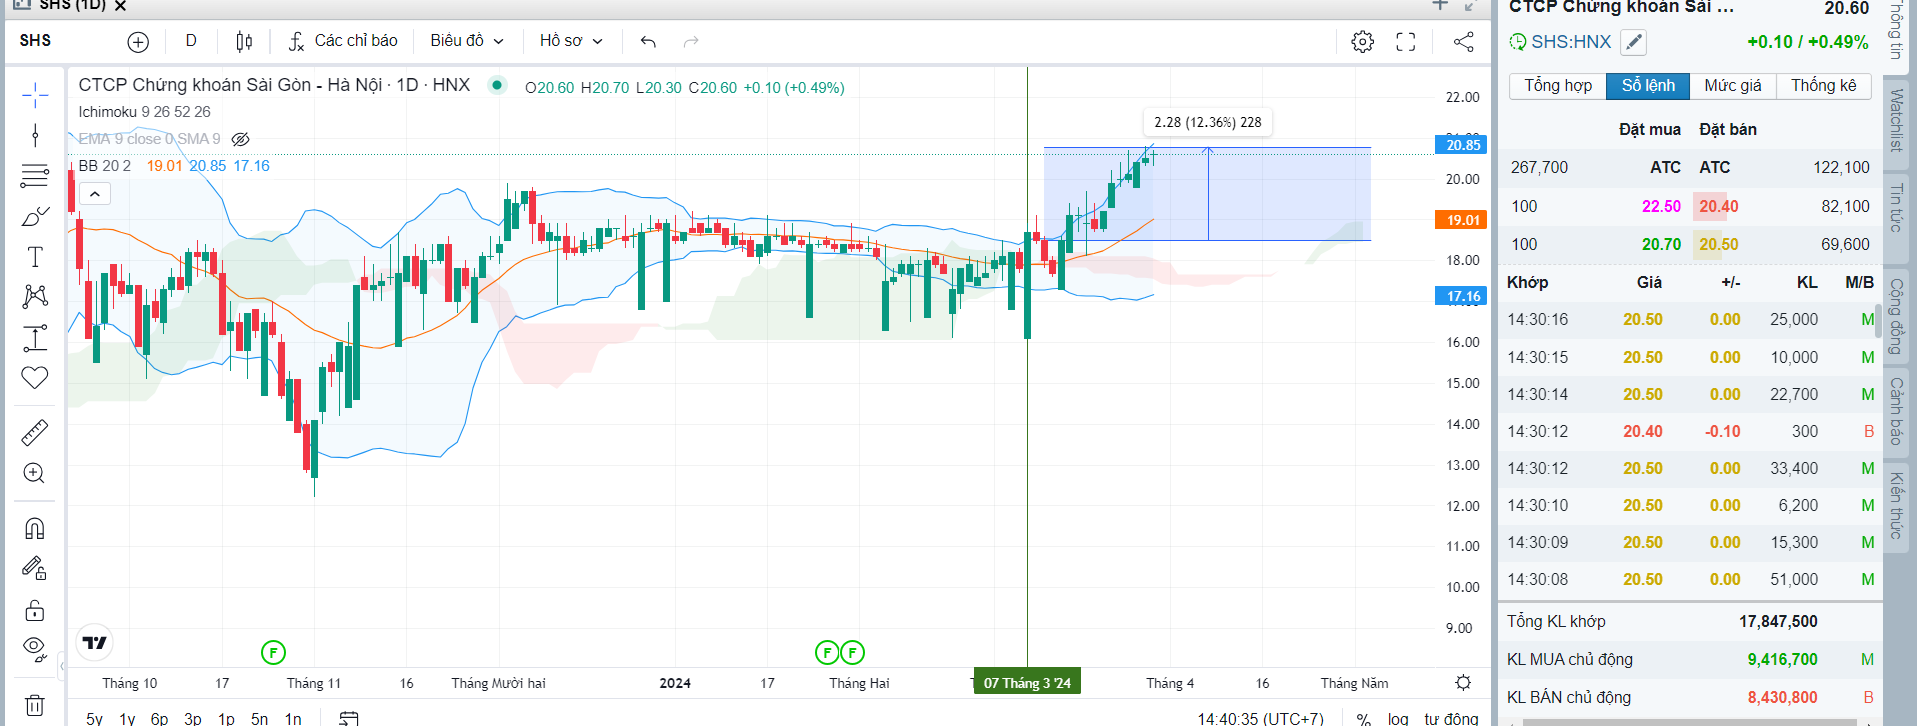Open the candlestick chart style menu
Viewport: 1917px width, 726px height.
(244, 42)
